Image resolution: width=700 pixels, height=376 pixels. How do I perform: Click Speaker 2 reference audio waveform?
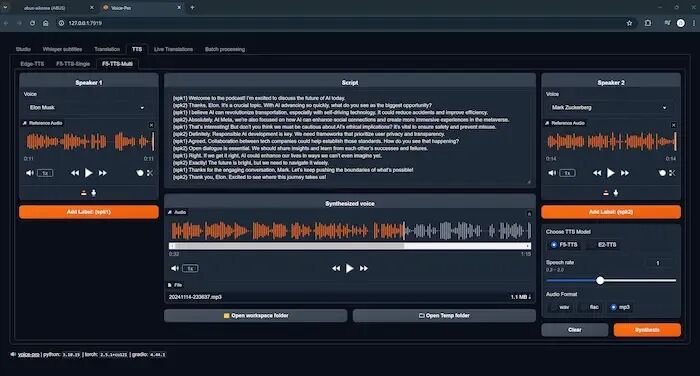point(611,142)
